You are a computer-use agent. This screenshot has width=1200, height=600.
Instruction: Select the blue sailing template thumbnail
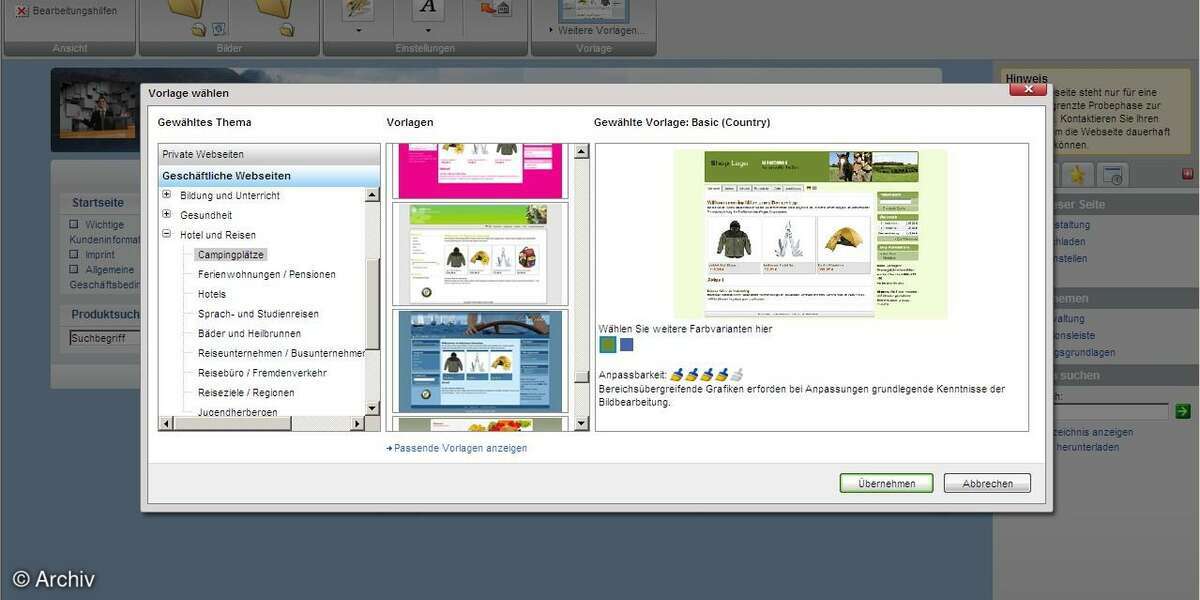479,360
